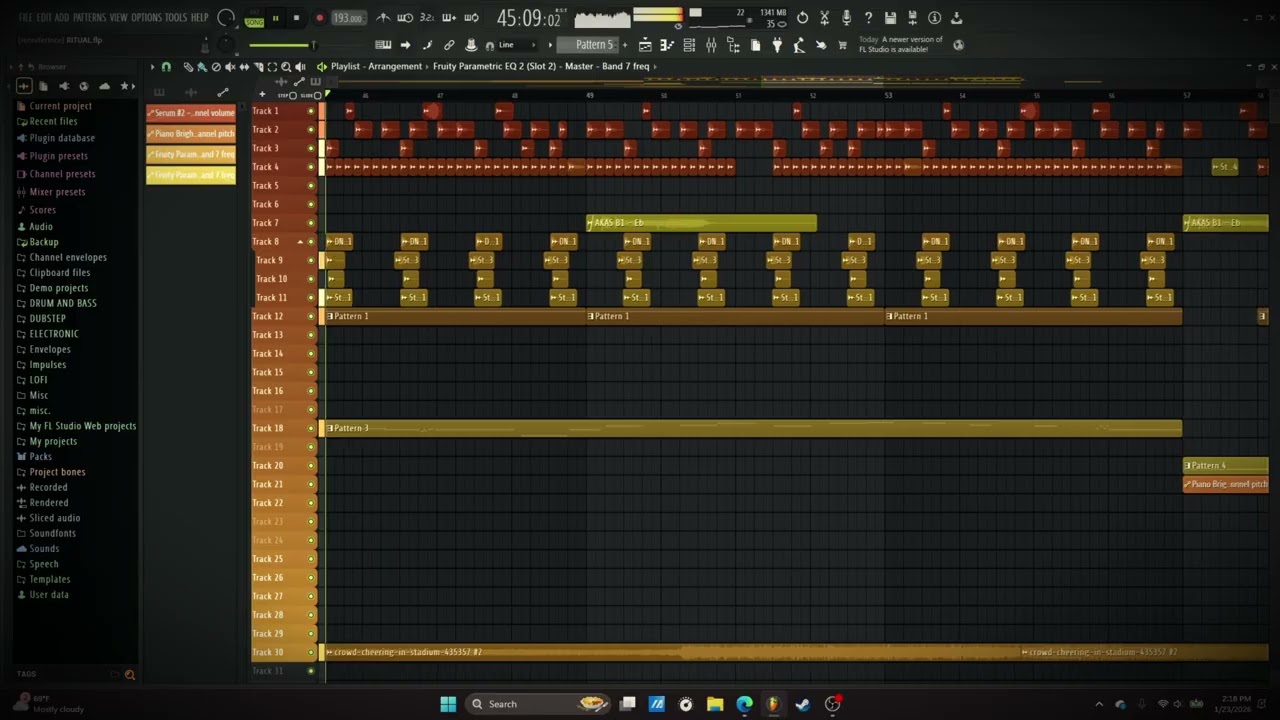Mute Track 1 green toggle

click(x=311, y=111)
